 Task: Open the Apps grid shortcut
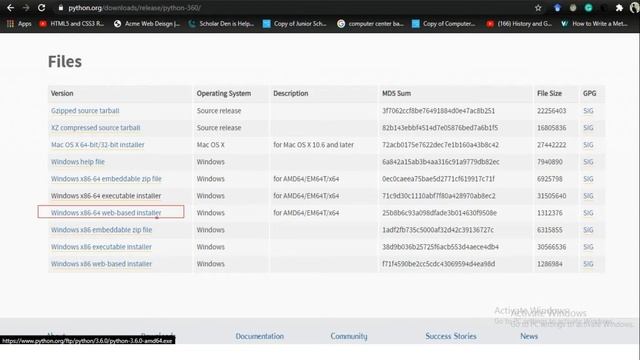(19, 24)
